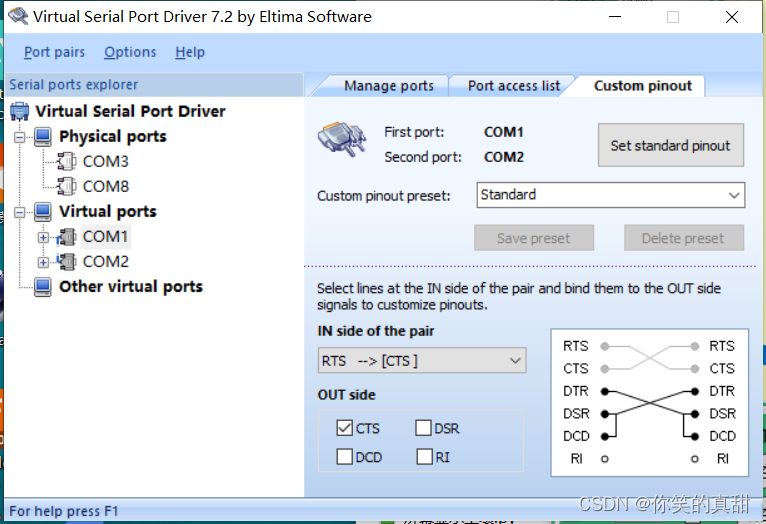The image size is (766, 524).
Task: Select COM1 label under Virtual ports
Action: click(105, 236)
